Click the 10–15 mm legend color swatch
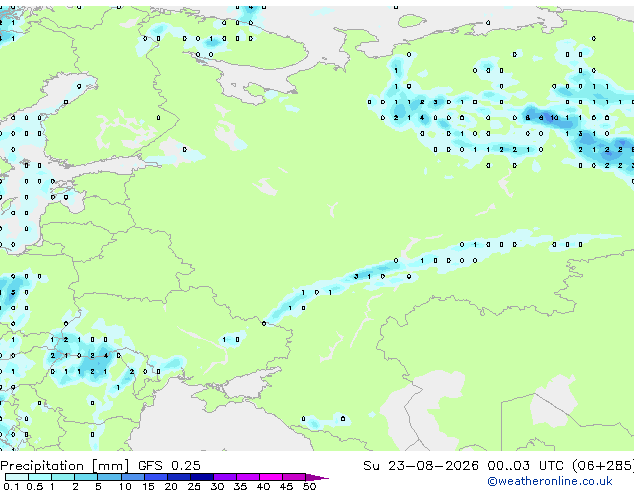Image resolution: width=634 pixels, height=490 pixels. (132, 477)
